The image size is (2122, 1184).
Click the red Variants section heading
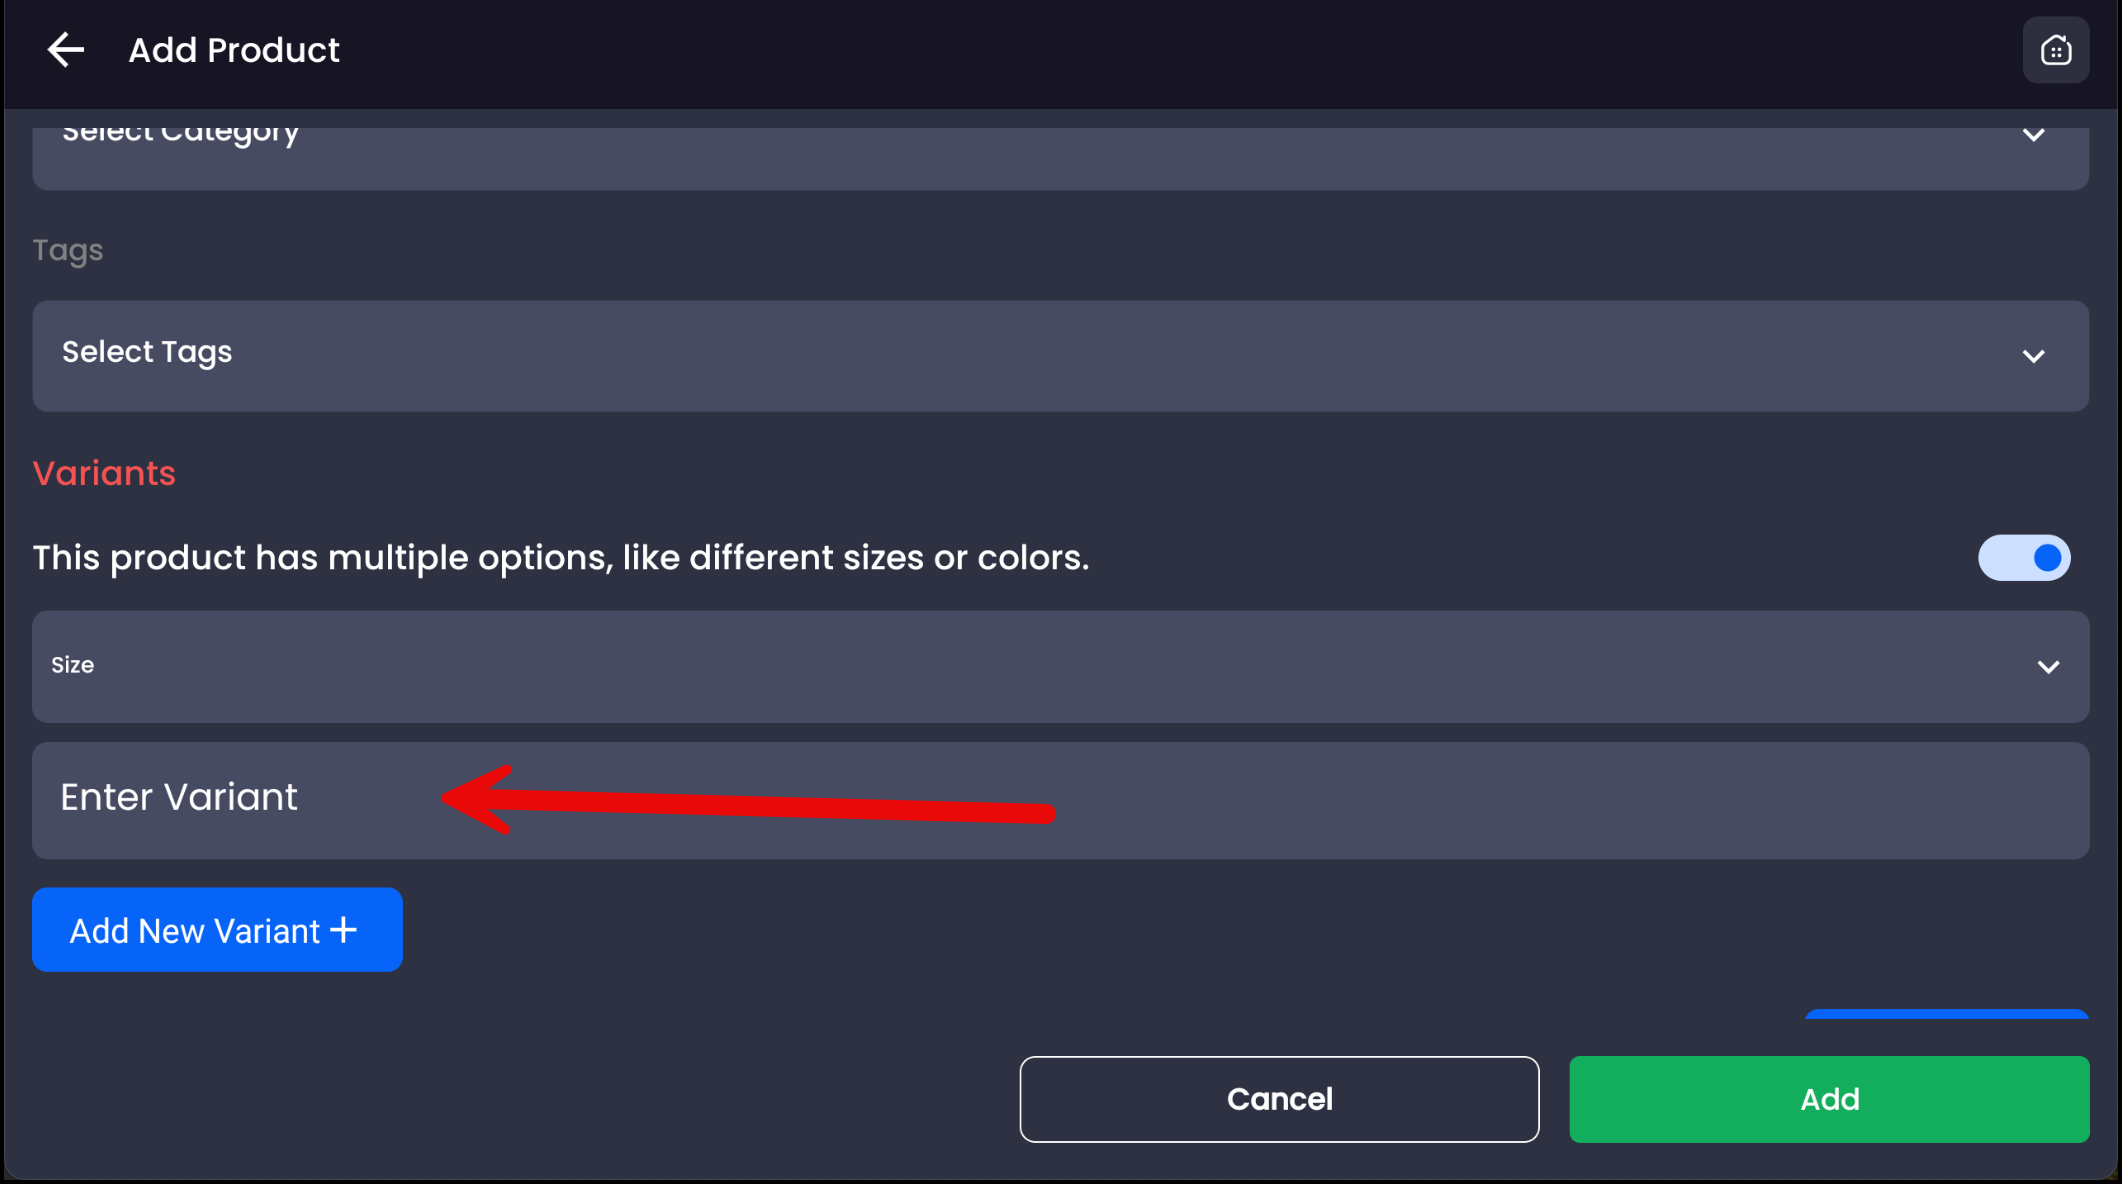pos(104,473)
